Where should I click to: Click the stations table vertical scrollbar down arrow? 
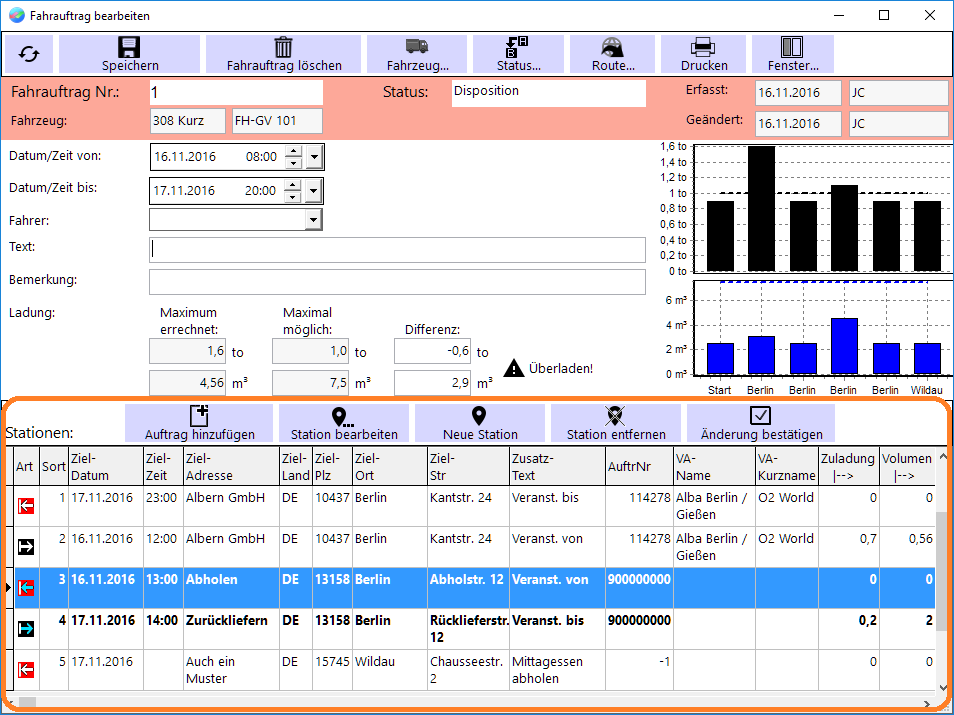tap(942, 688)
